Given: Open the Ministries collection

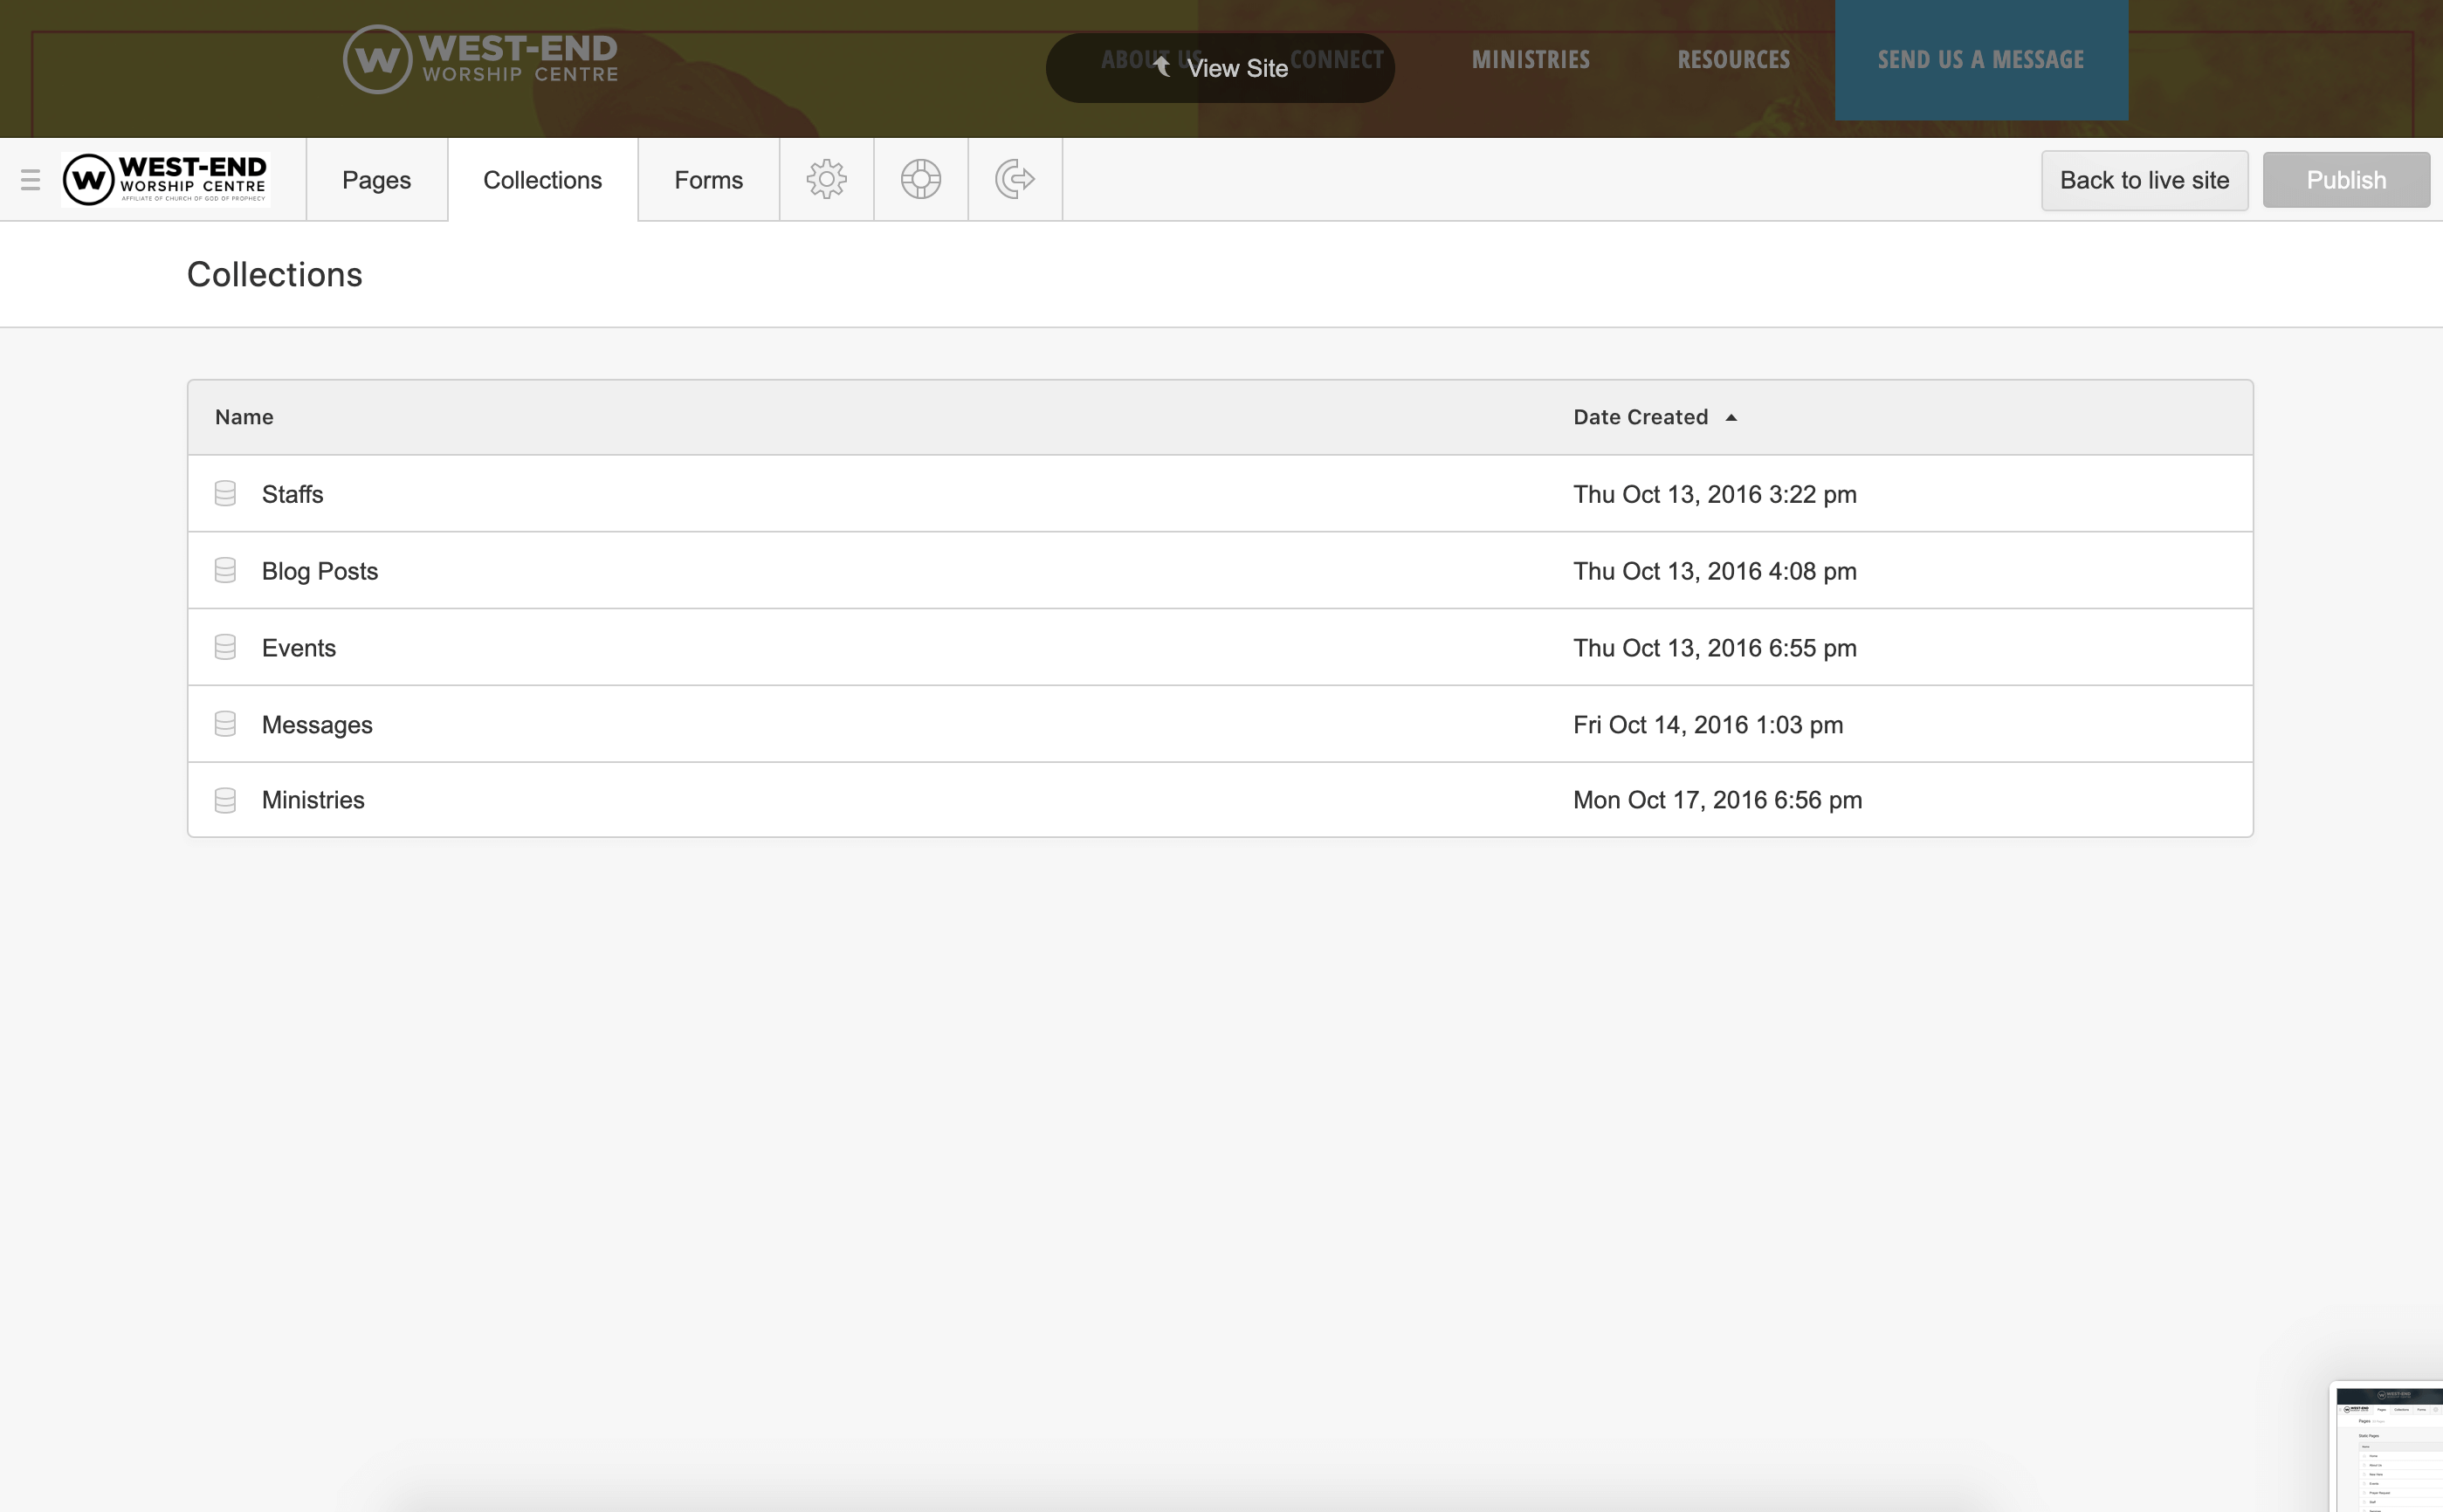Looking at the screenshot, I should tap(1220, 800).
